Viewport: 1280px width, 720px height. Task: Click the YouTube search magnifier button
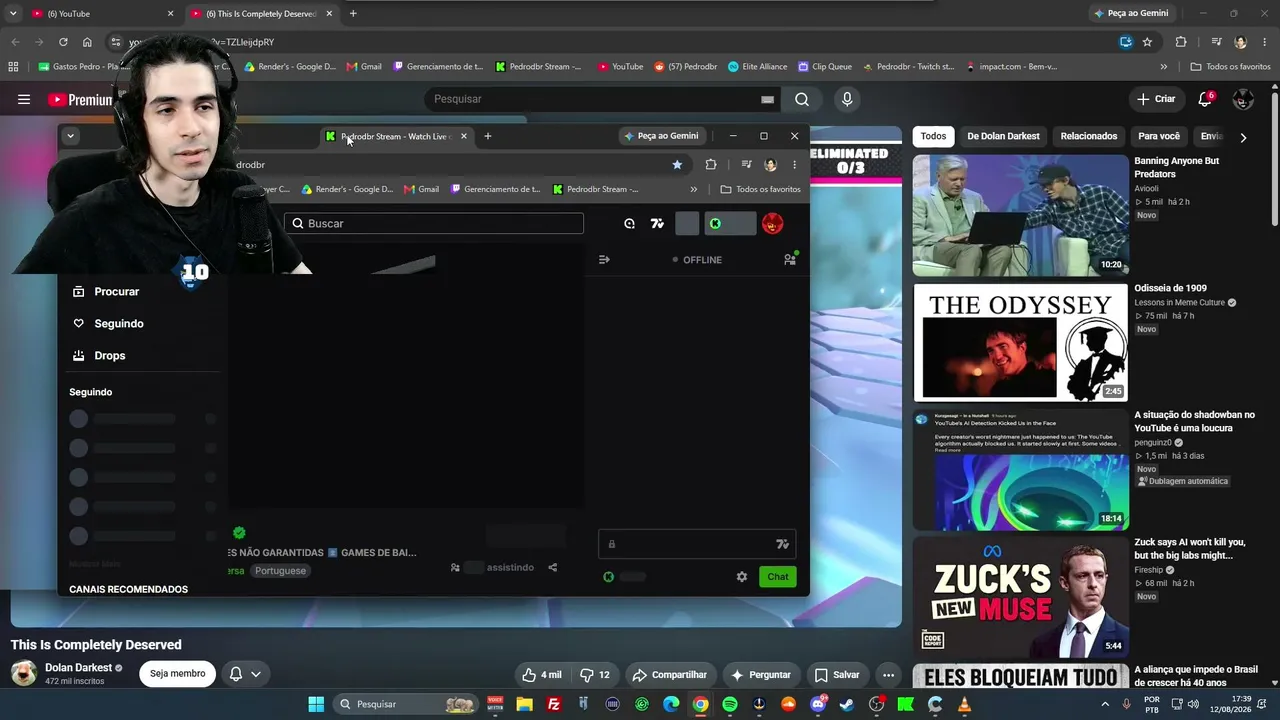[802, 99]
